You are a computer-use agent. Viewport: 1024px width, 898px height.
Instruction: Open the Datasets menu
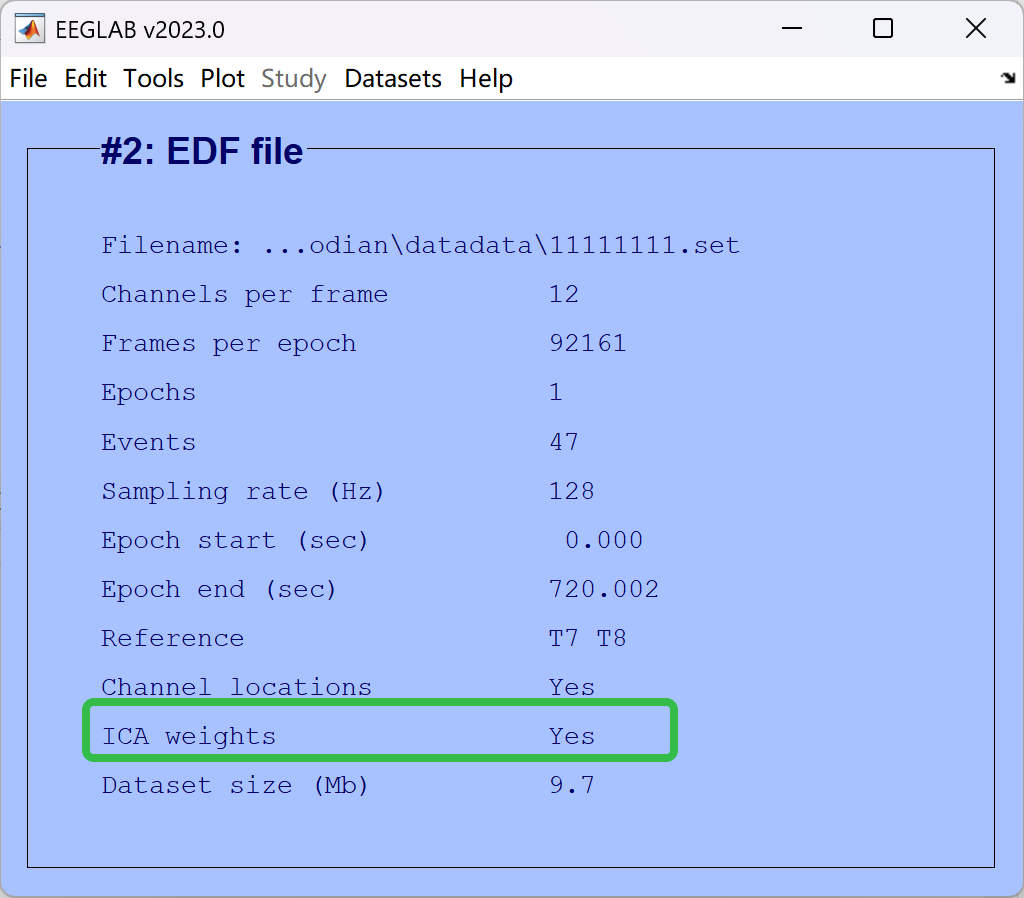[393, 78]
